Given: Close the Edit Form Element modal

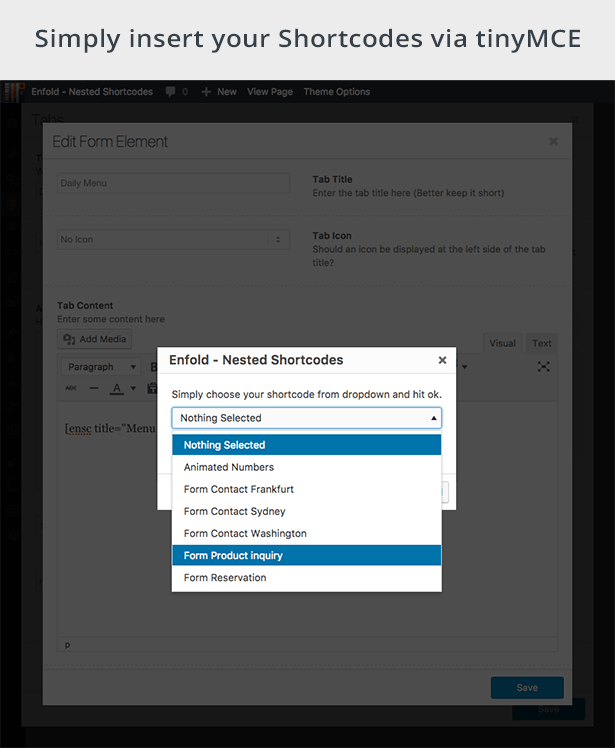Looking at the screenshot, I should pyautogui.click(x=553, y=141).
